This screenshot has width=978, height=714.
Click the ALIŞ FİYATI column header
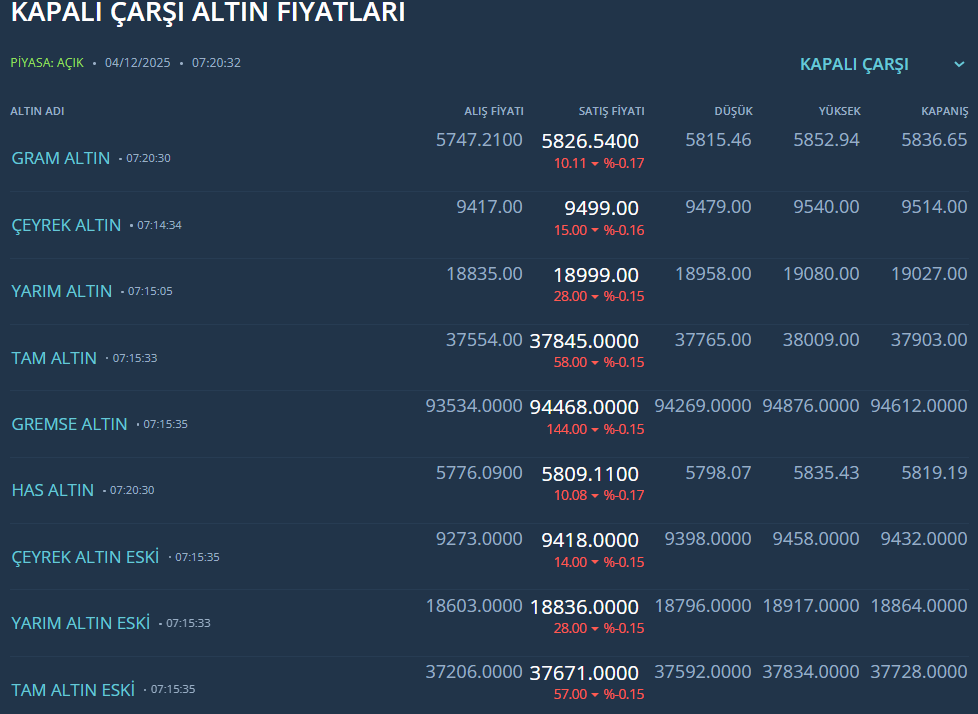coord(493,111)
